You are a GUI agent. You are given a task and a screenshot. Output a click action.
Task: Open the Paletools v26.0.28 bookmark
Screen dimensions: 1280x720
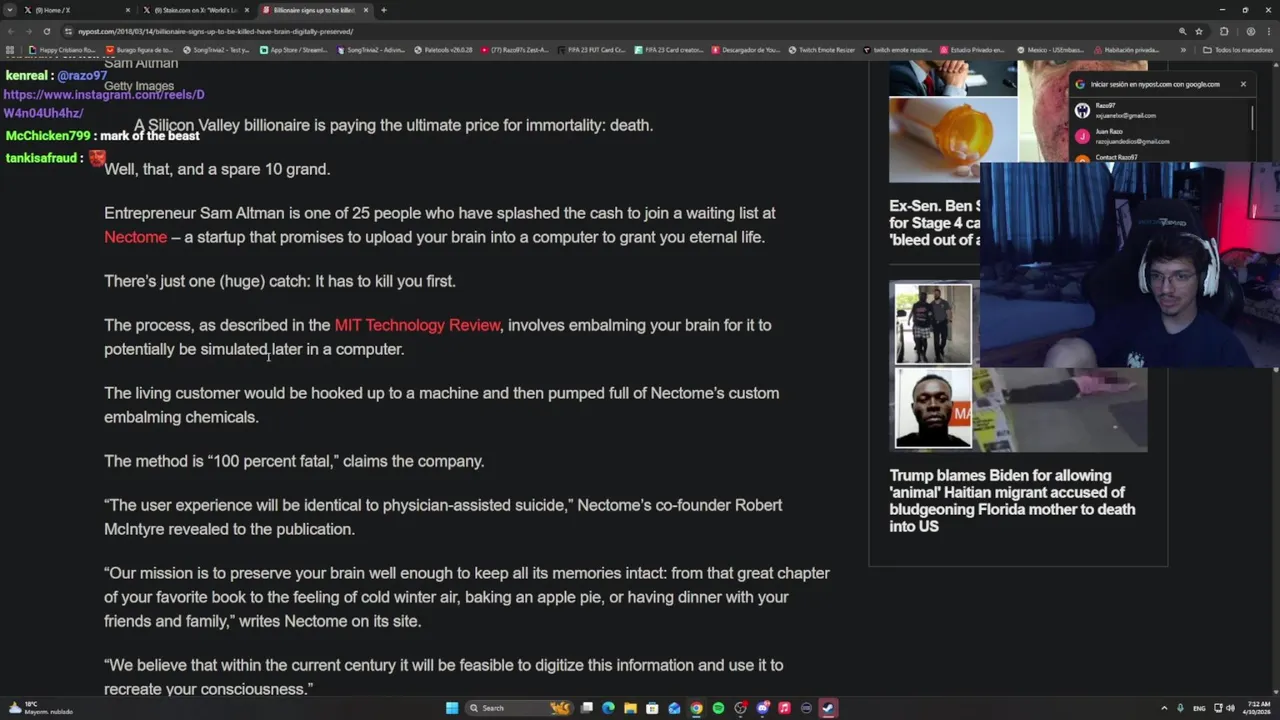point(443,50)
